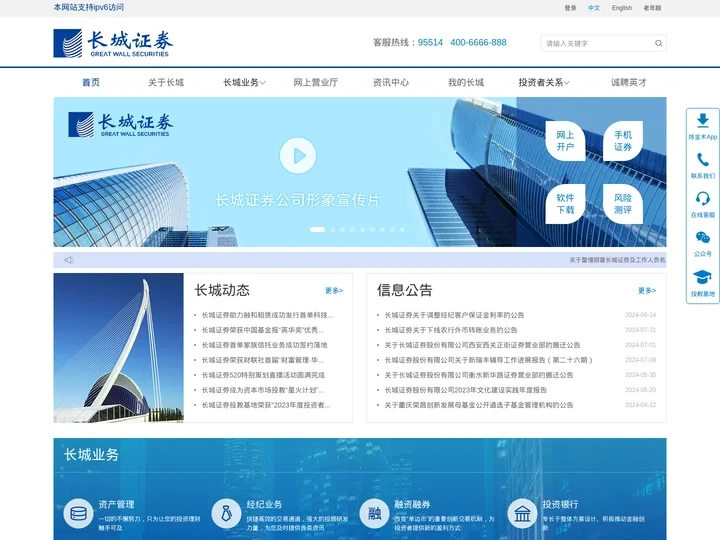Click the 公众号 WeChat icon
720x540 pixels.
click(703, 237)
